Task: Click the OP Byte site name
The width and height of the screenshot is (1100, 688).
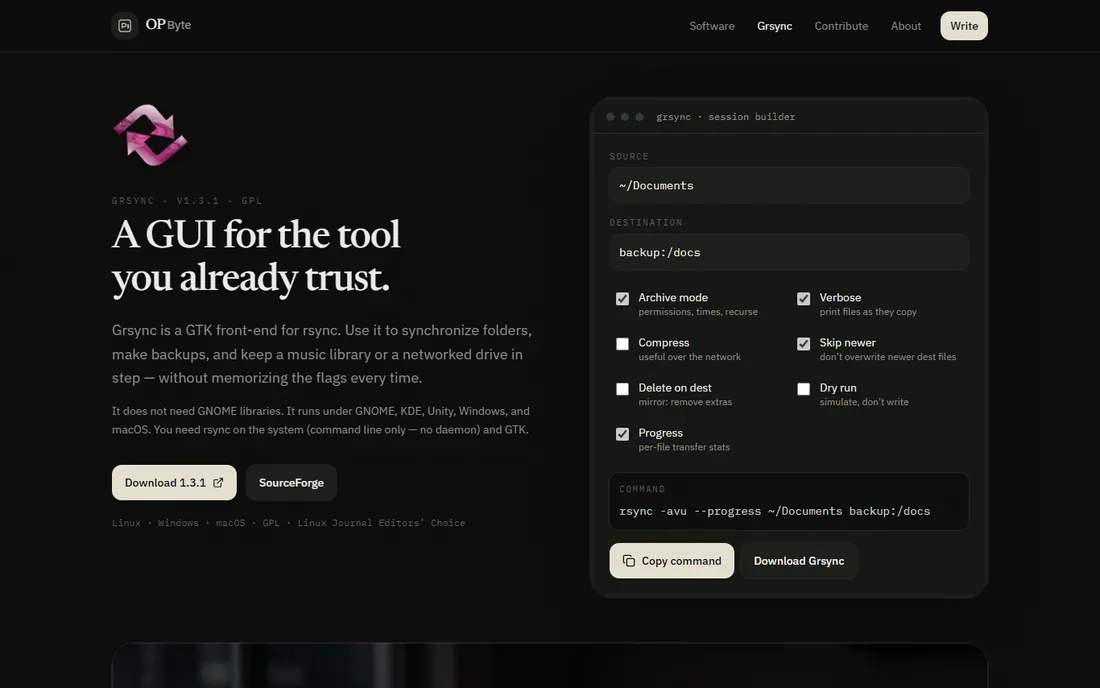Action: click(x=168, y=25)
